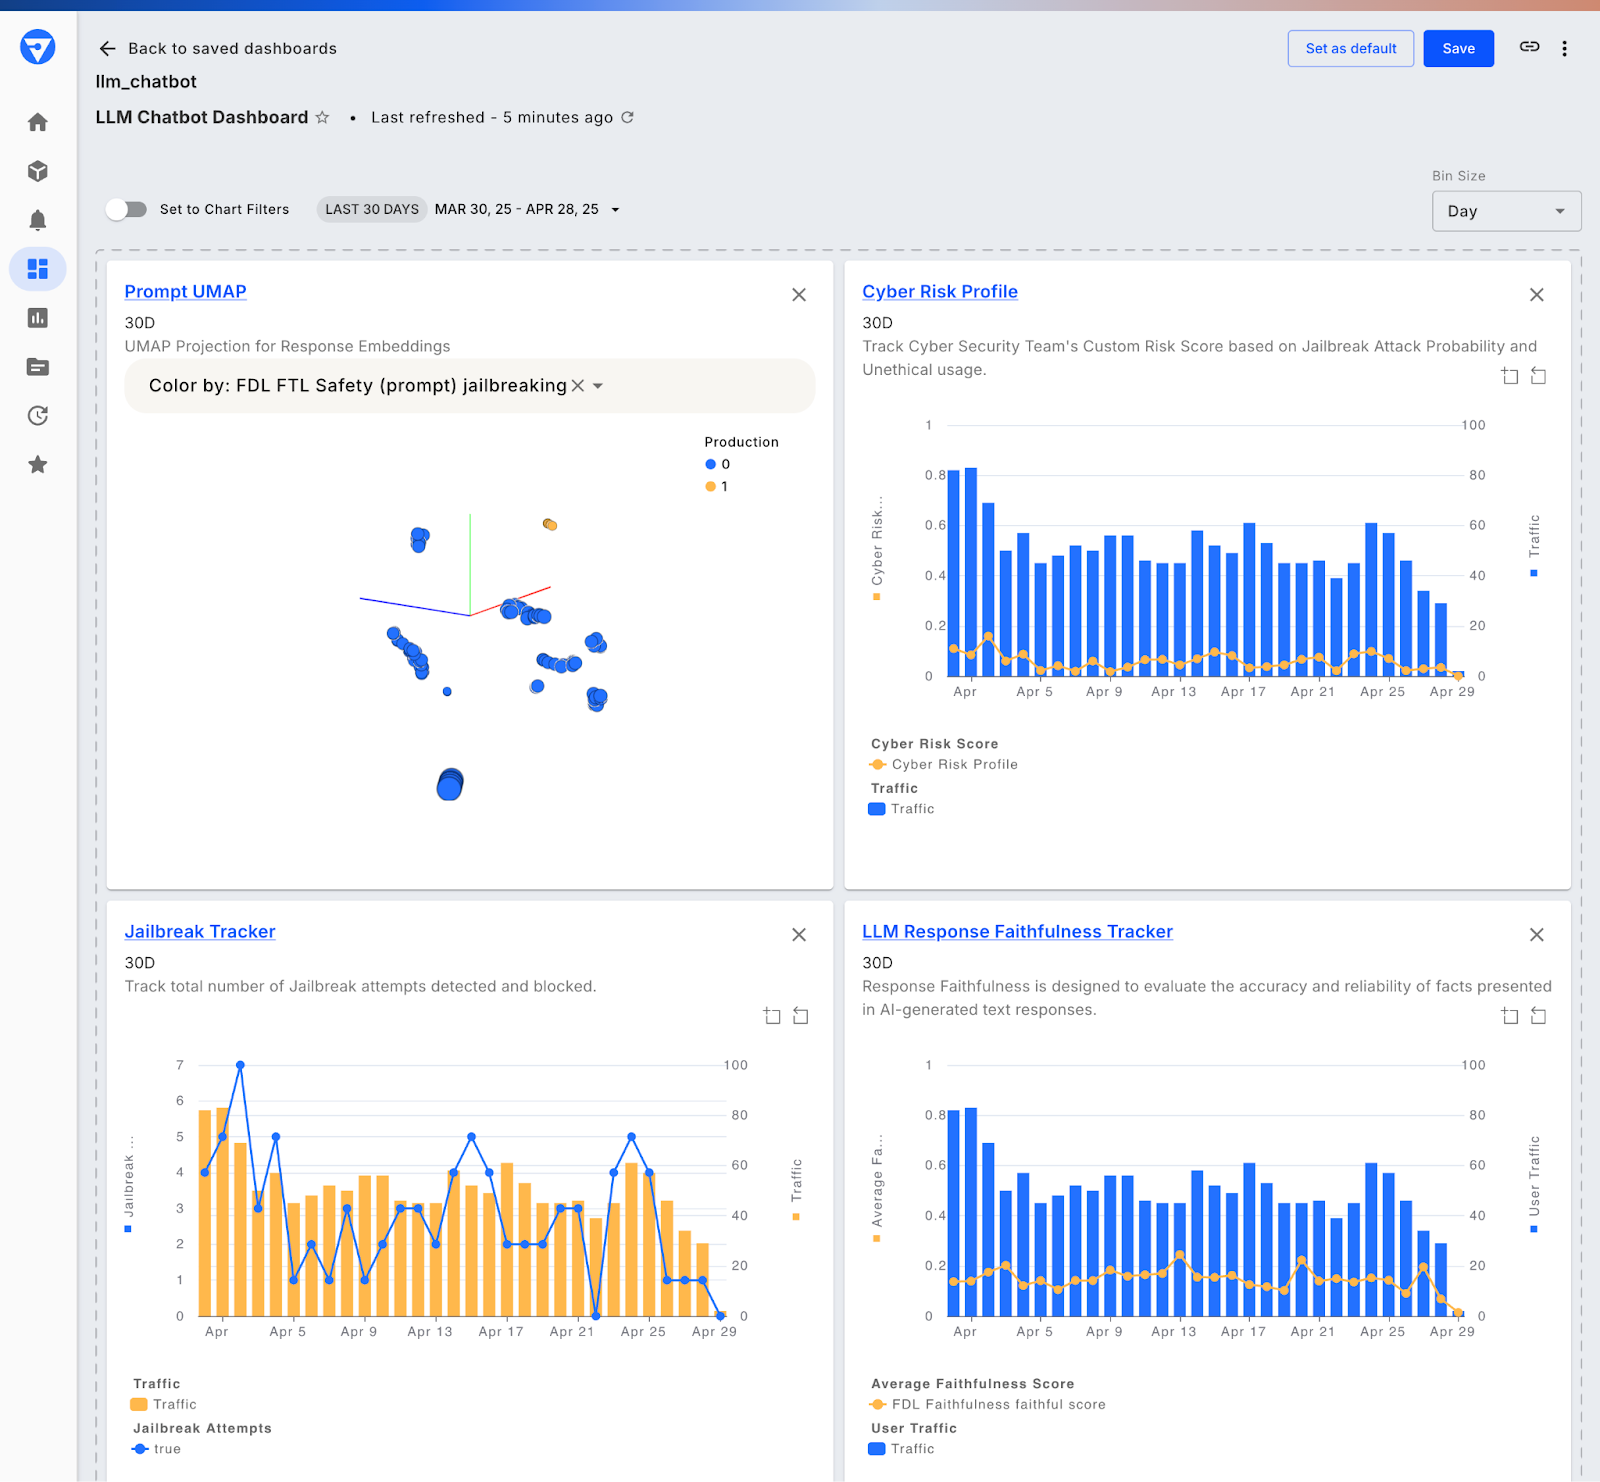Star the LLM Chatbot Dashboard as favorite
The height and width of the screenshot is (1482, 1600).
322,117
